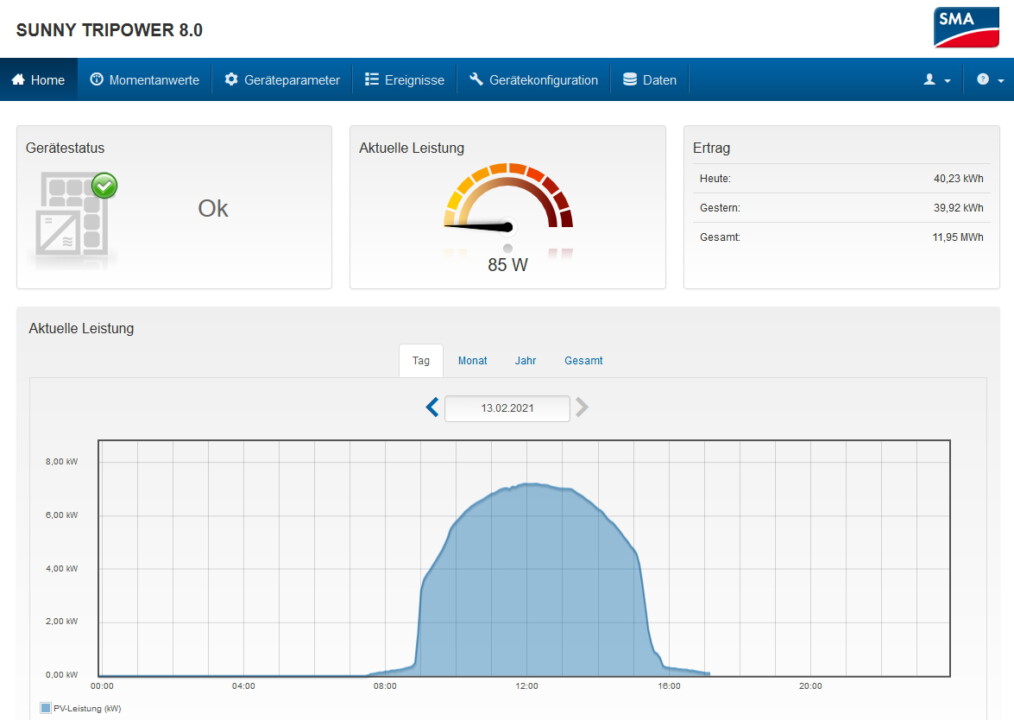Image resolution: width=1014 pixels, height=720 pixels.
Task: Click the Momentanwerte gauge icon
Action: 96,80
